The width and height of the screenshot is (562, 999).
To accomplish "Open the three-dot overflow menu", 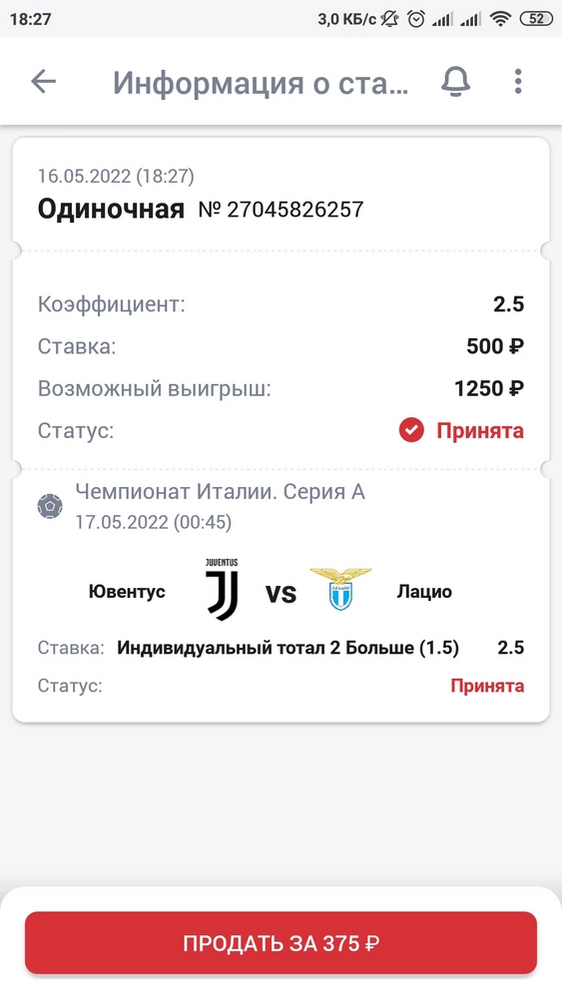I will pyautogui.click(x=518, y=82).
